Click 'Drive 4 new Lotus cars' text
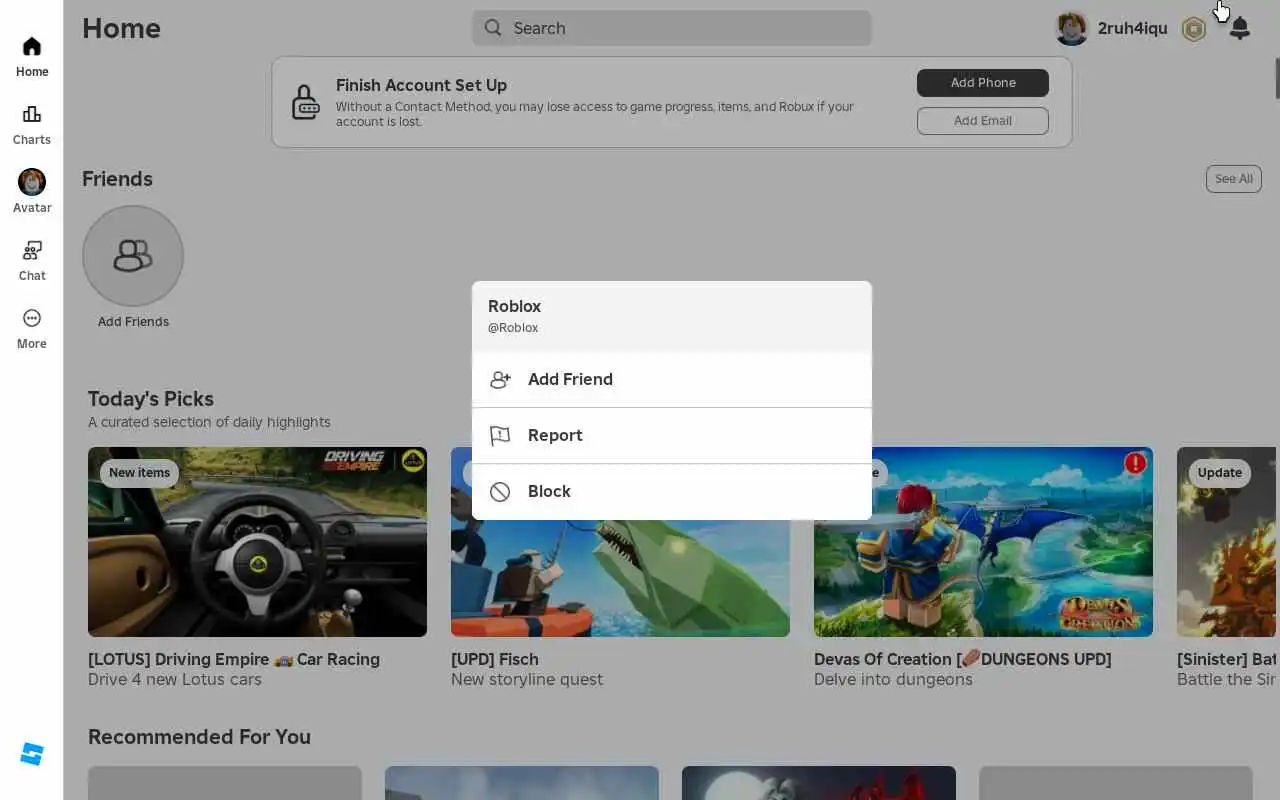 pyautogui.click(x=175, y=680)
